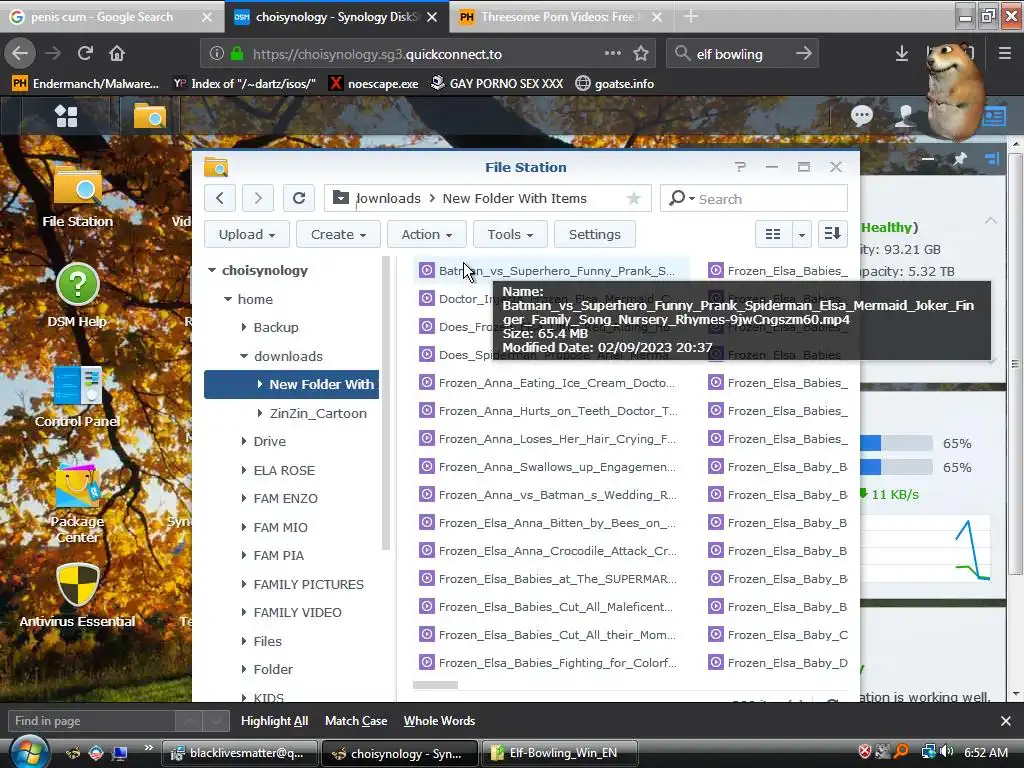Bookmark this page with star icon
The height and width of the screenshot is (768, 1024).
[x=641, y=54]
